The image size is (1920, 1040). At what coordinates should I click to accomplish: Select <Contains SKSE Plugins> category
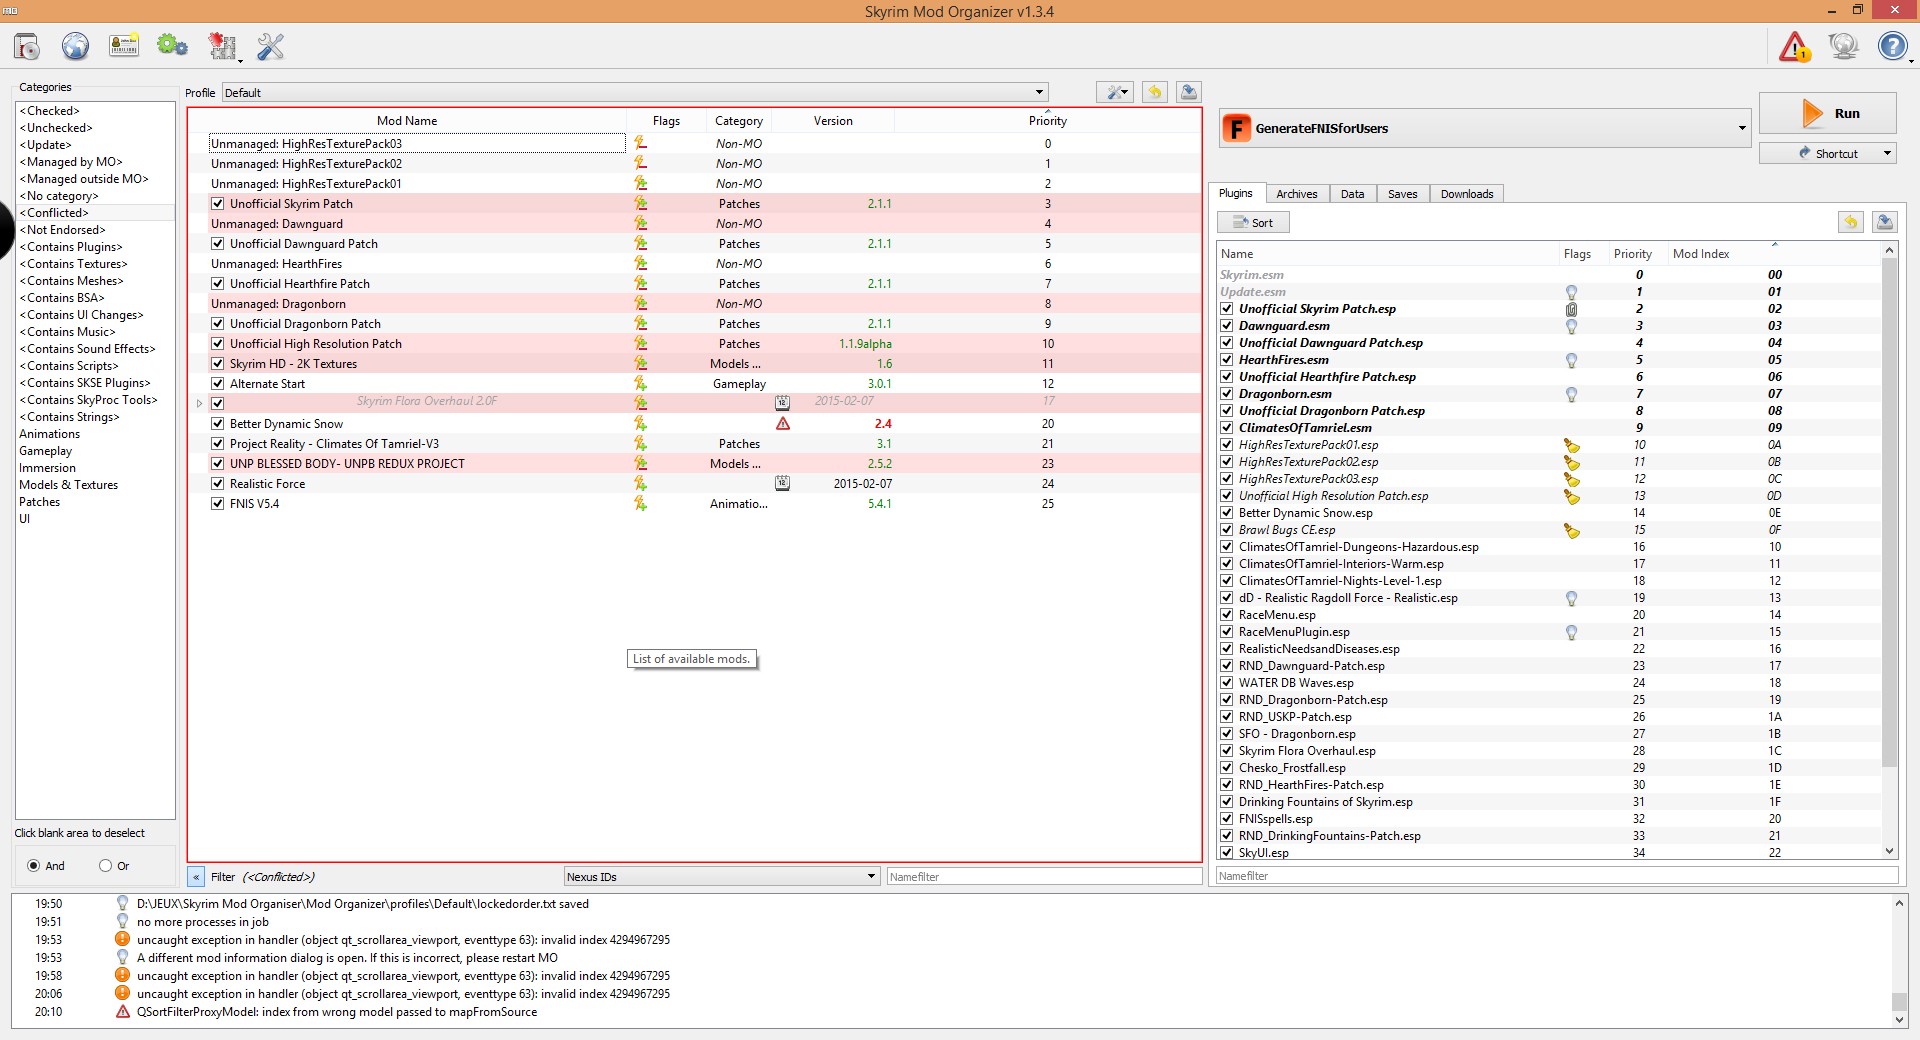tap(95, 383)
